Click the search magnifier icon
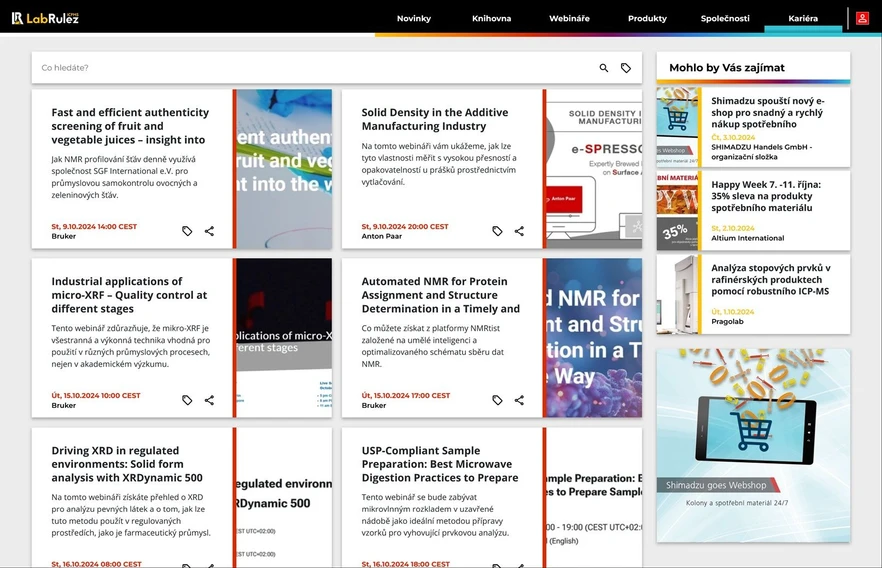The image size is (882, 568). pyautogui.click(x=604, y=68)
